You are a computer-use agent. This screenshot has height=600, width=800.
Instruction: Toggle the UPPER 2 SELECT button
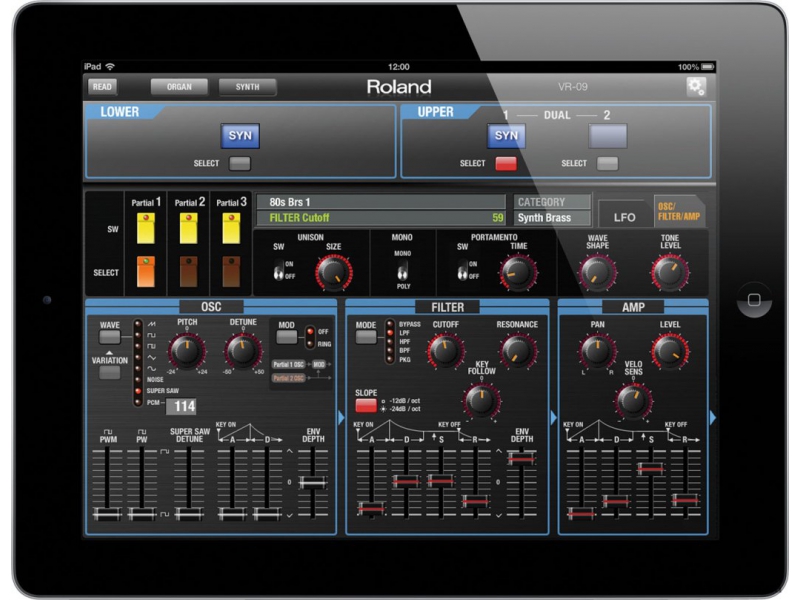(x=607, y=163)
